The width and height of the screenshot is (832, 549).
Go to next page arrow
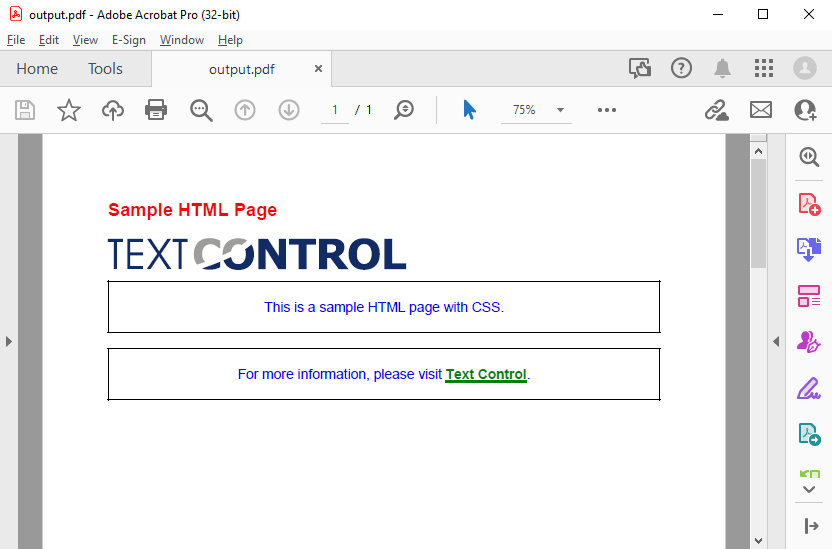pos(289,110)
